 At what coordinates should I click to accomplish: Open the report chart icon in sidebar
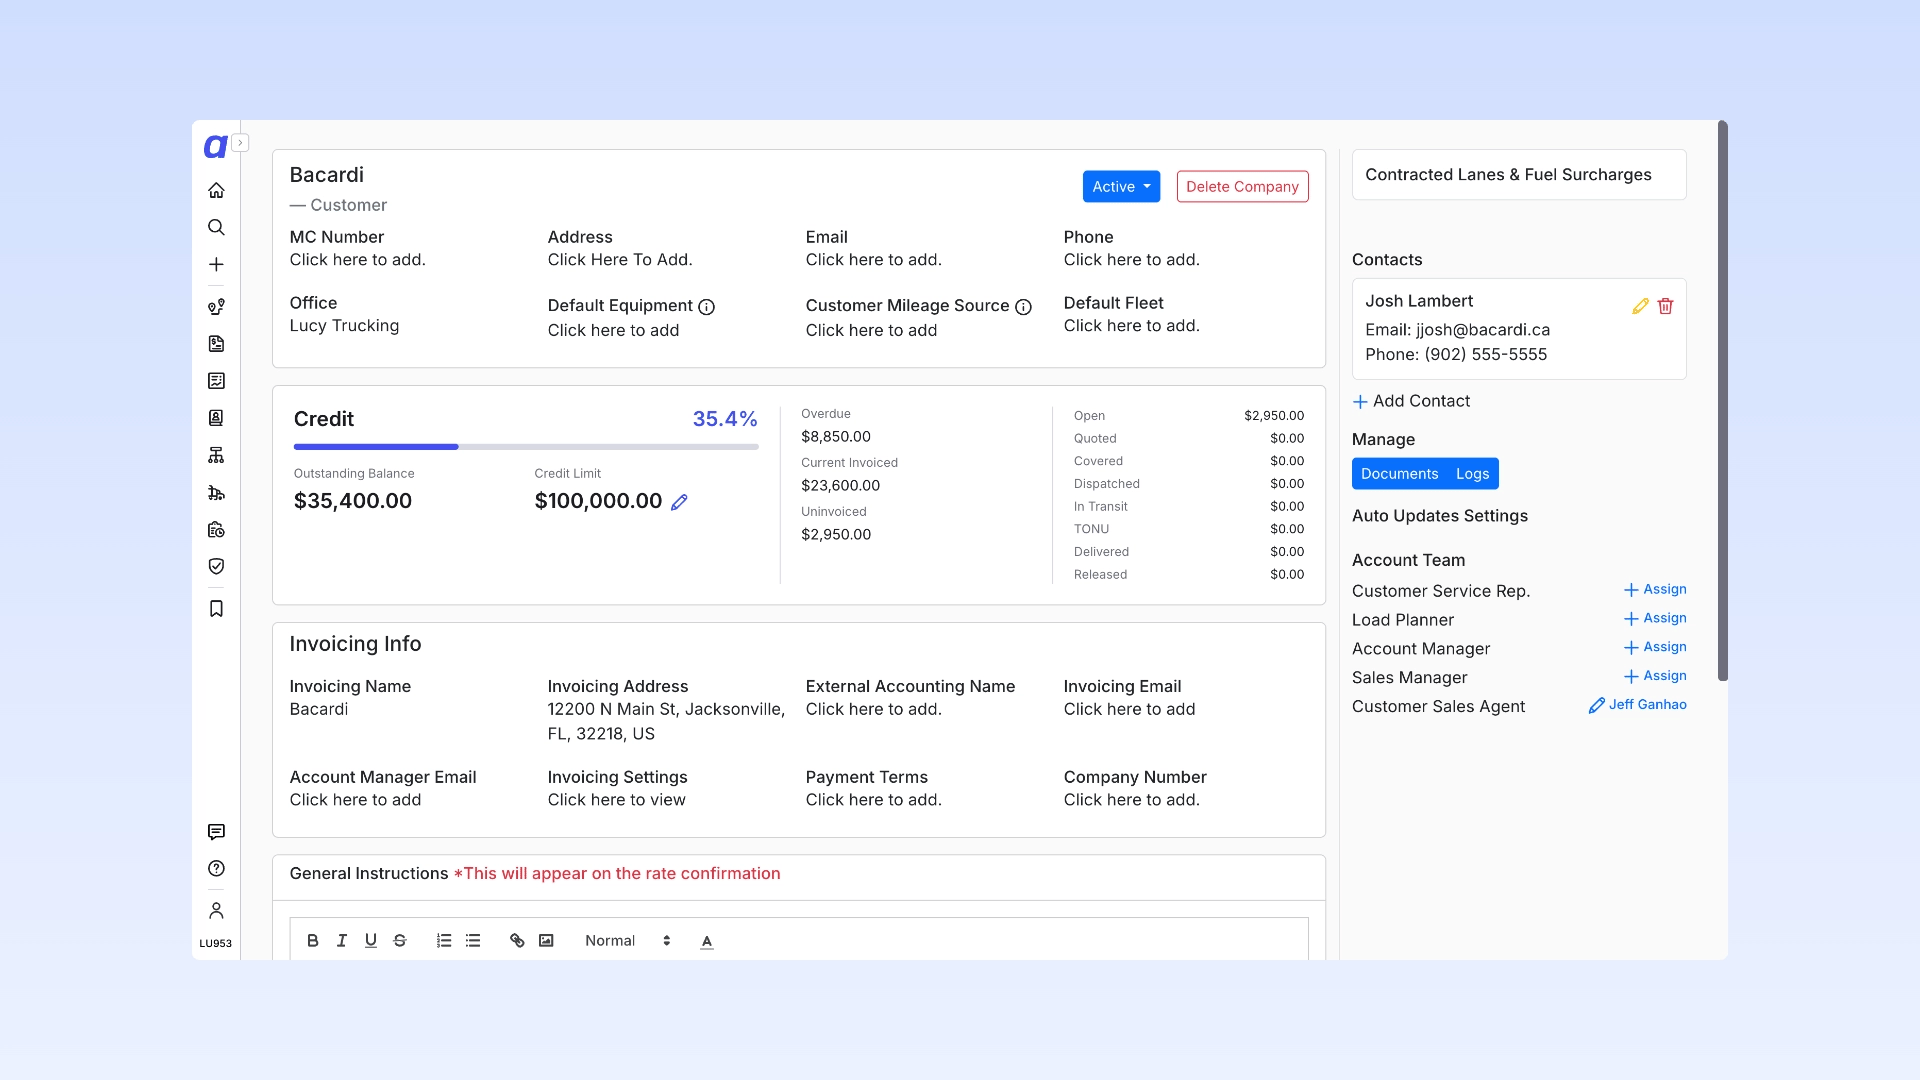tap(216, 381)
